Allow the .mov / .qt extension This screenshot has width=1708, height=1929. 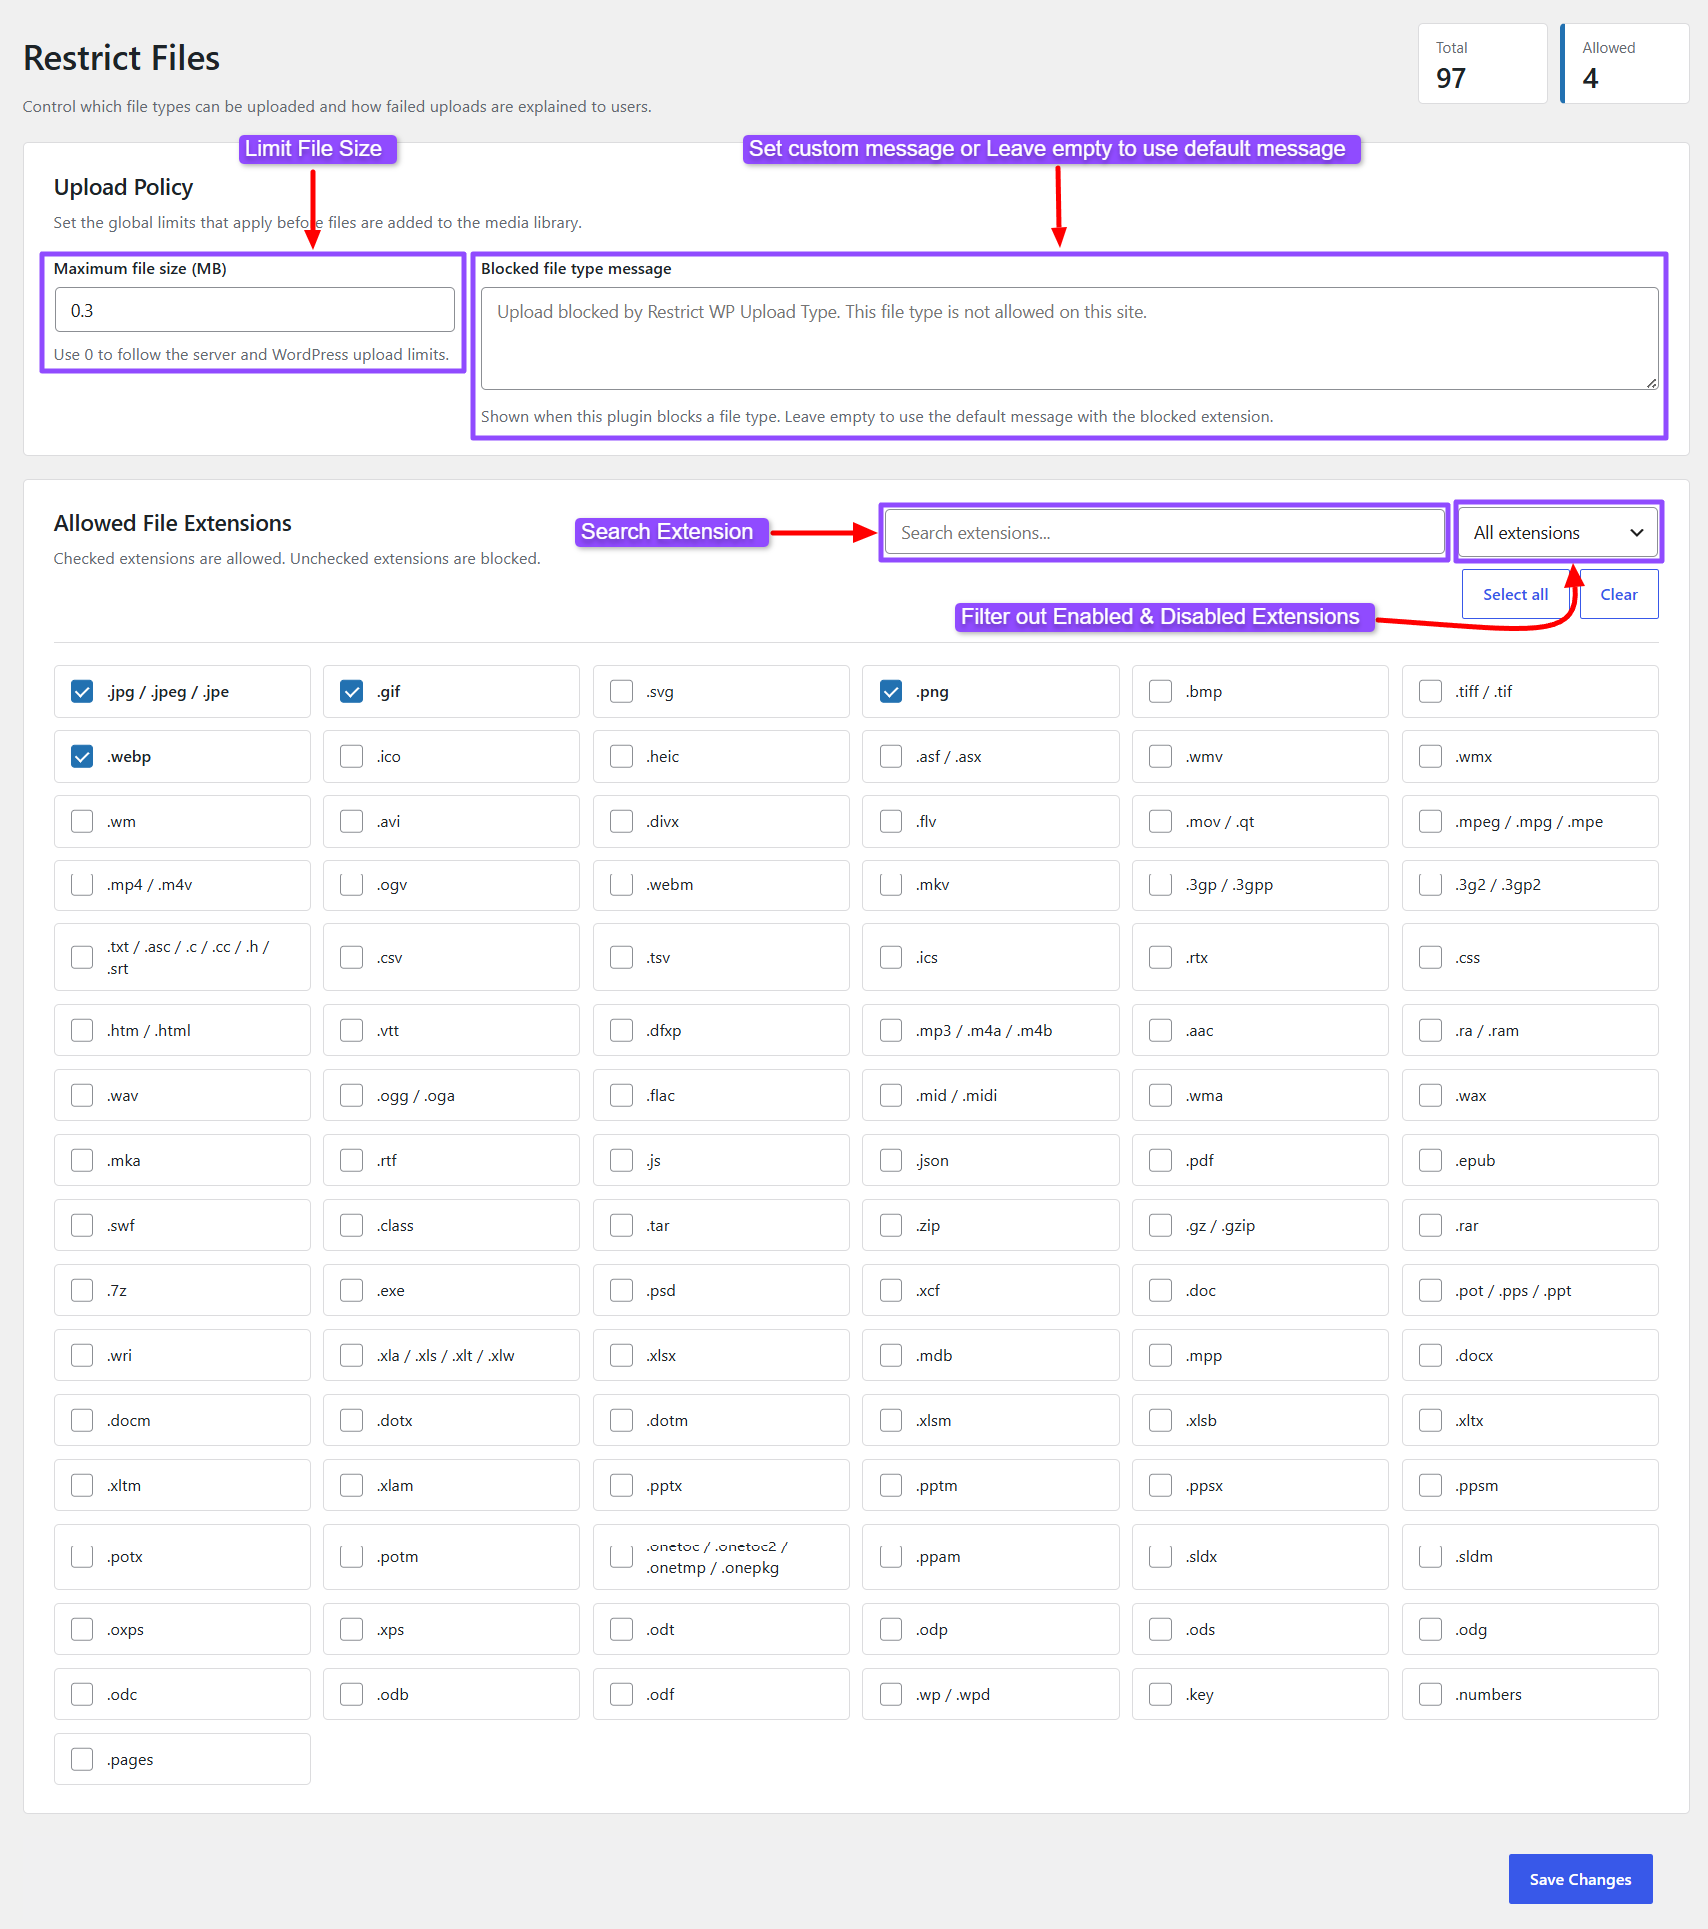point(1160,822)
